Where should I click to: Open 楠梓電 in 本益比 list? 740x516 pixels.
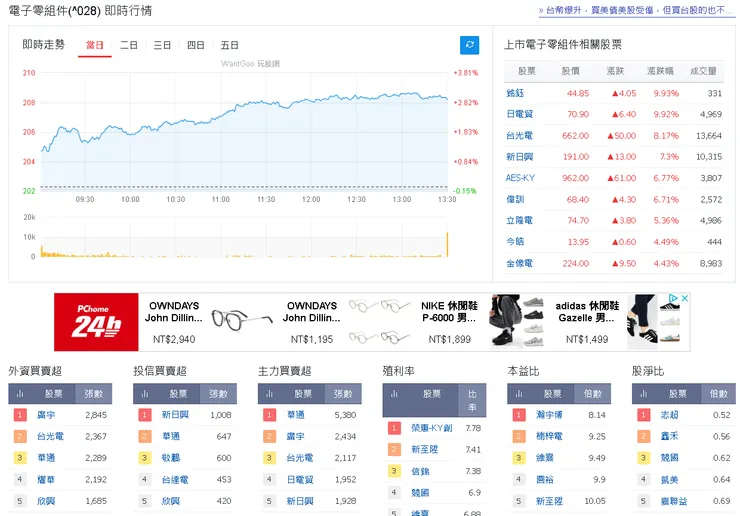pyautogui.click(x=549, y=436)
